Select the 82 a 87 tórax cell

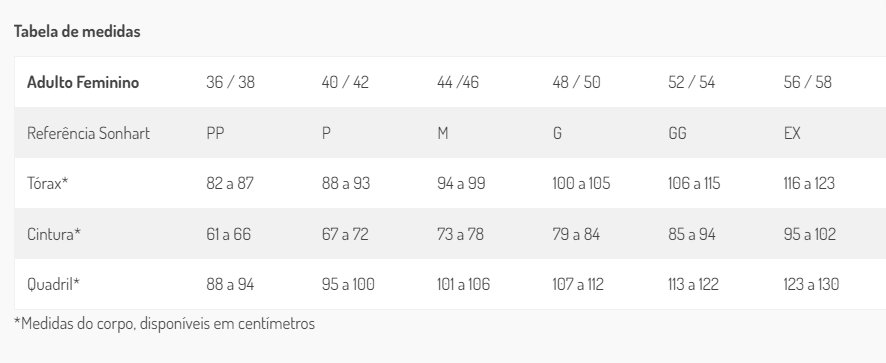(x=230, y=183)
